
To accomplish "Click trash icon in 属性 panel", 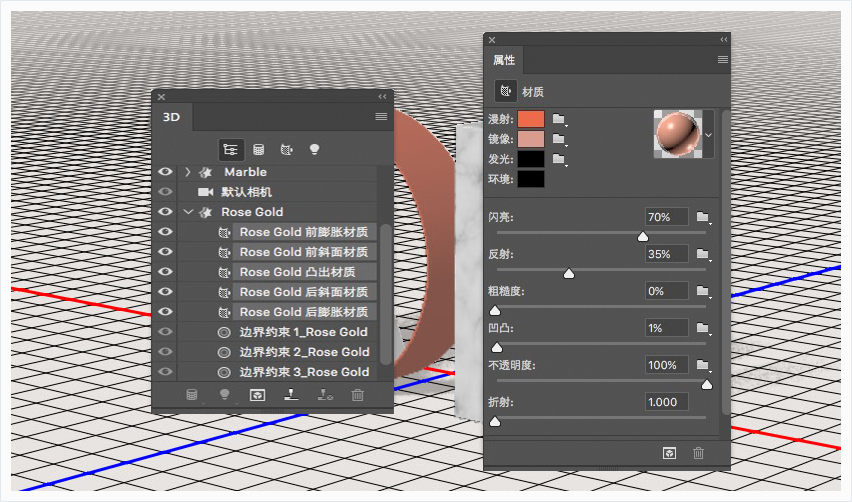I will [x=699, y=453].
